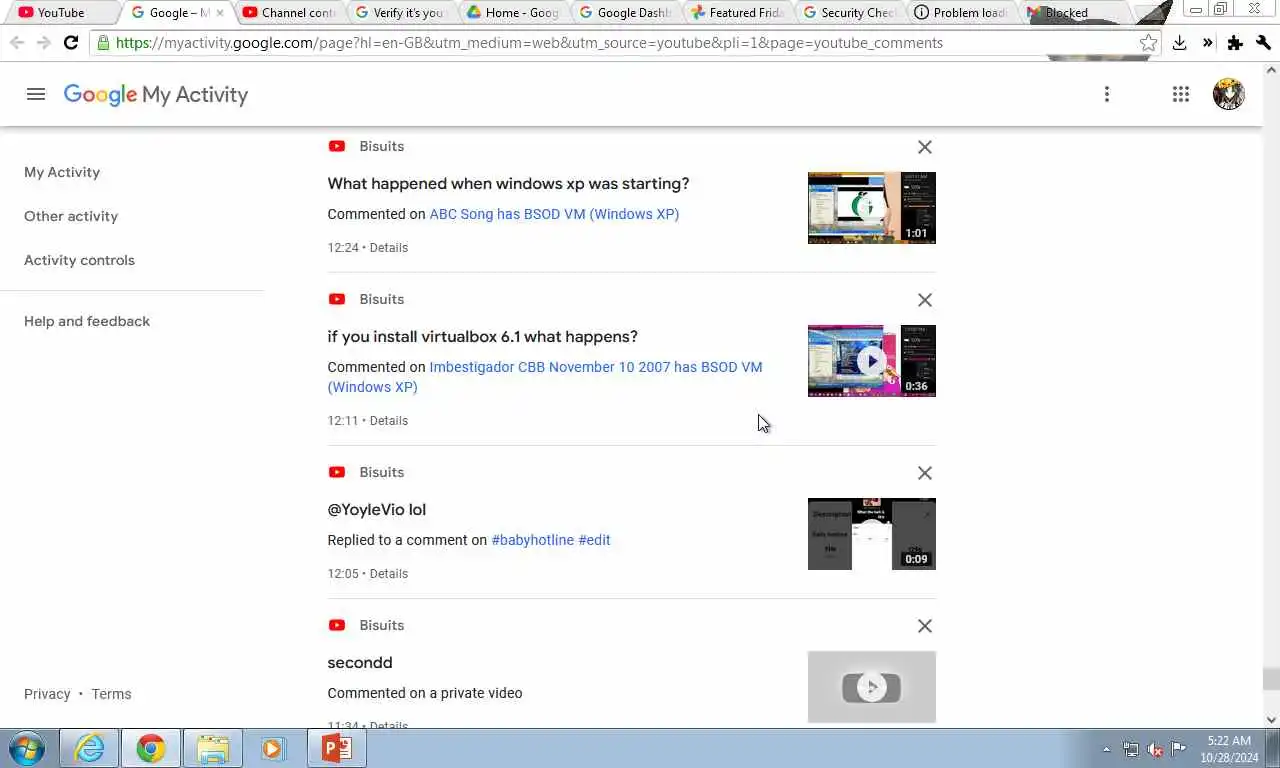Screen dimensions: 1280x768
Task: Delete the 'What happened when windows xp' activity
Action: coord(925,147)
